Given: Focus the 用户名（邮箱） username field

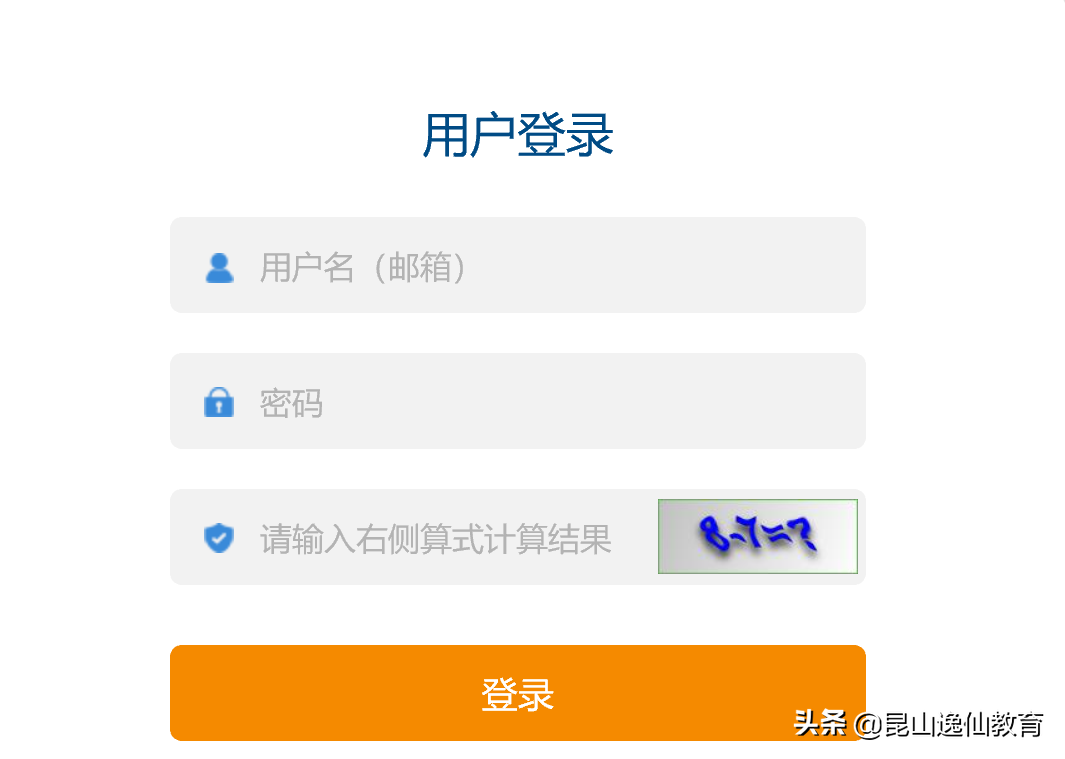Looking at the screenshot, I should 518,265.
